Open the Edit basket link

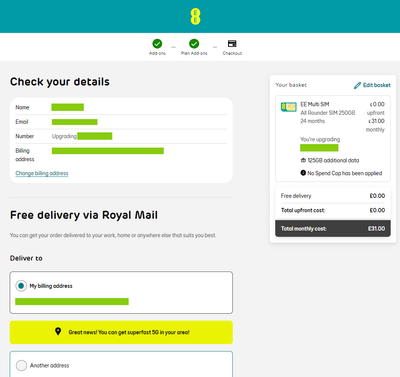point(377,85)
